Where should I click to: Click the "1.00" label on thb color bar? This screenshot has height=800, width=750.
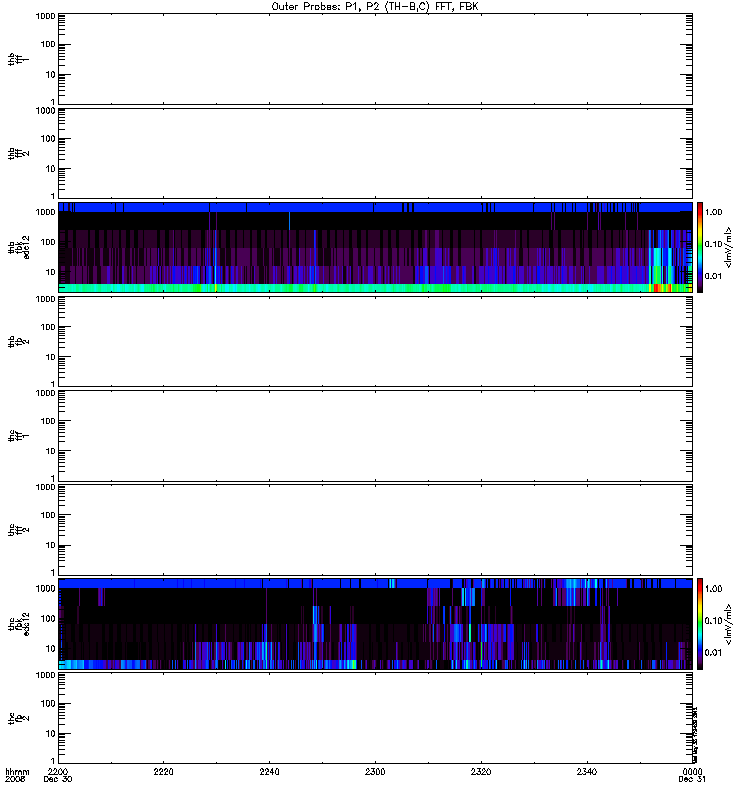click(713, 212)
